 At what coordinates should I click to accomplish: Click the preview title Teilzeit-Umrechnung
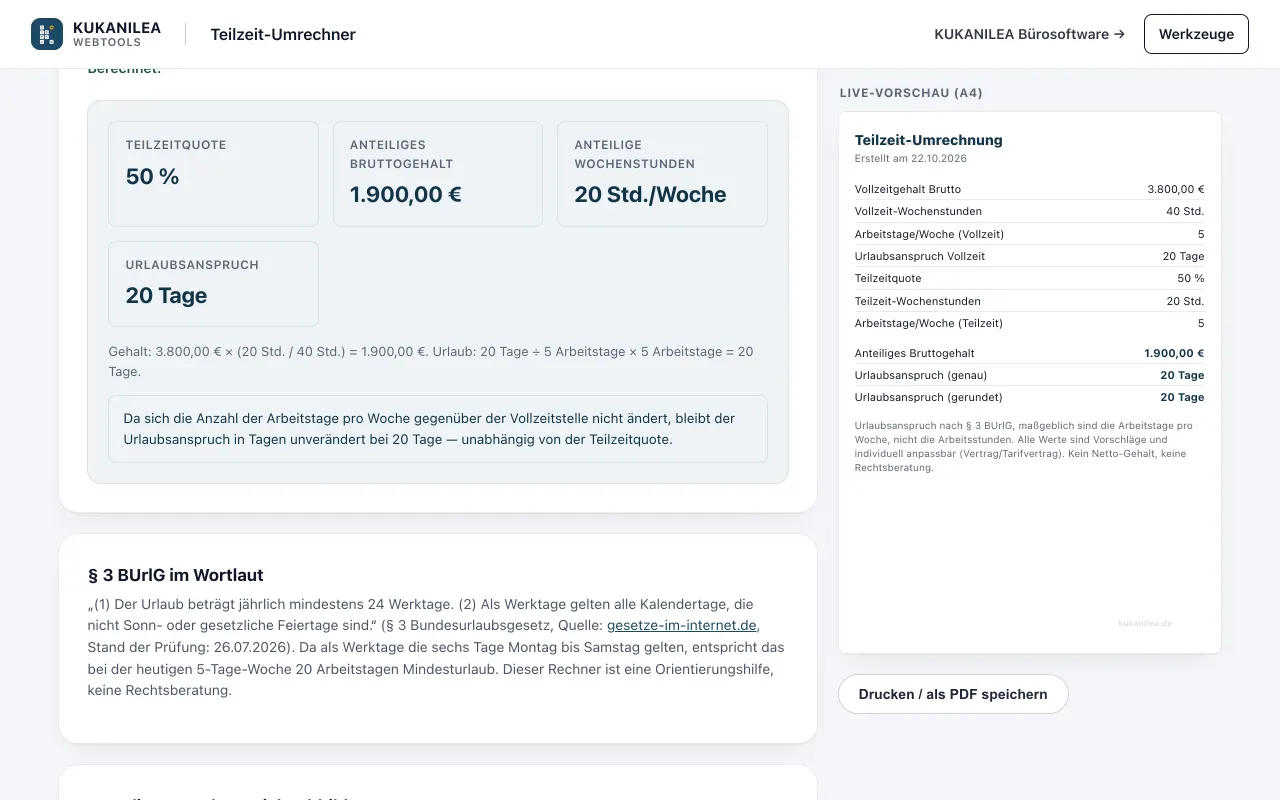tap(929, 140)
